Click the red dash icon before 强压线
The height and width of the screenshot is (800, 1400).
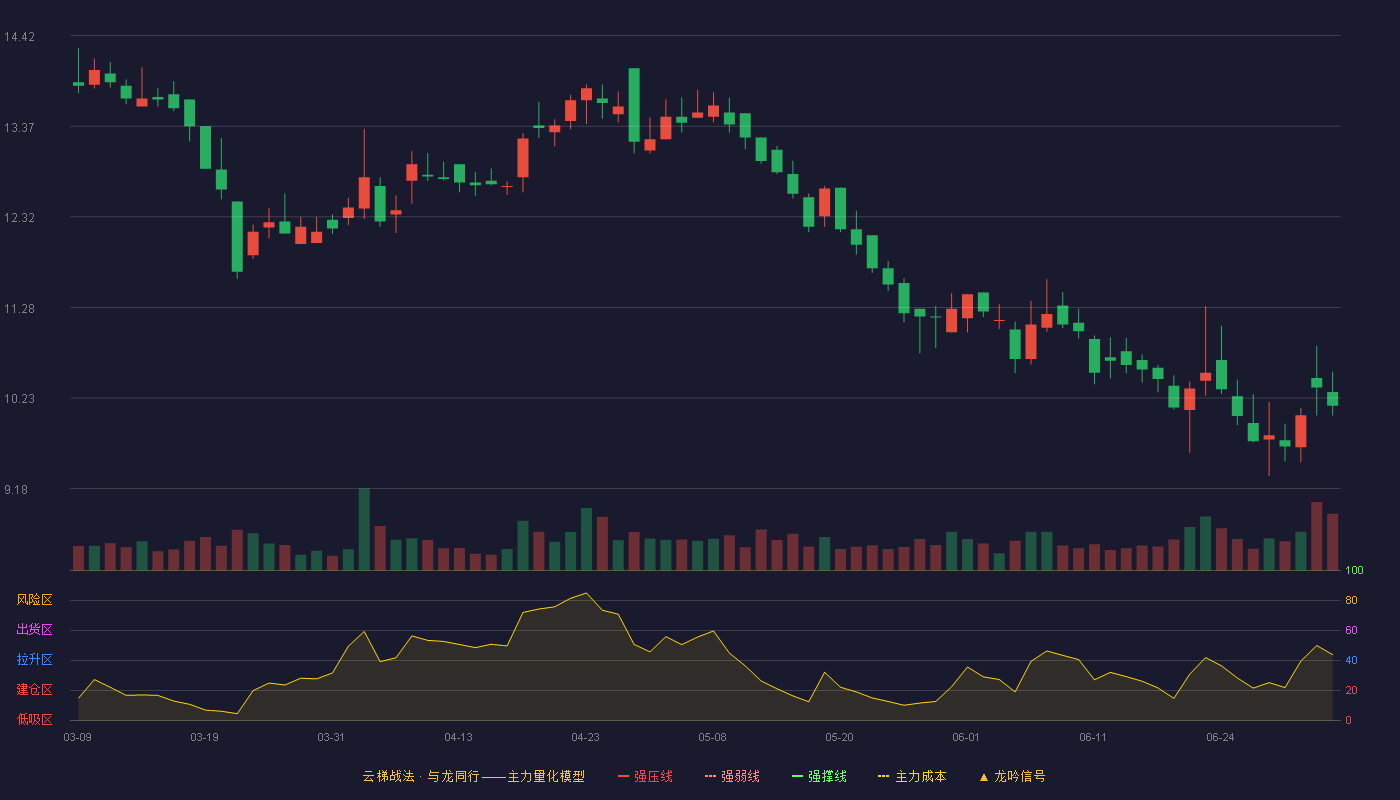tap(624, 776)
